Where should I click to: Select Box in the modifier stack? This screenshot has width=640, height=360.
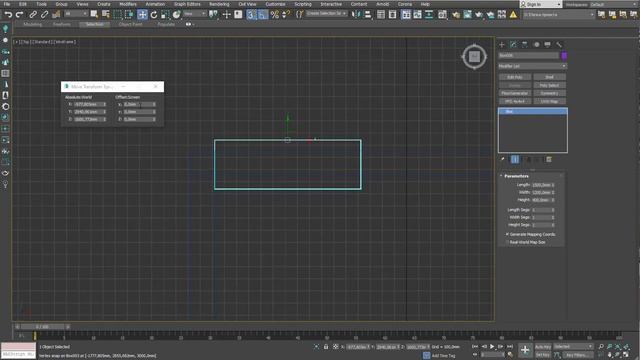[x=533, y=111]
